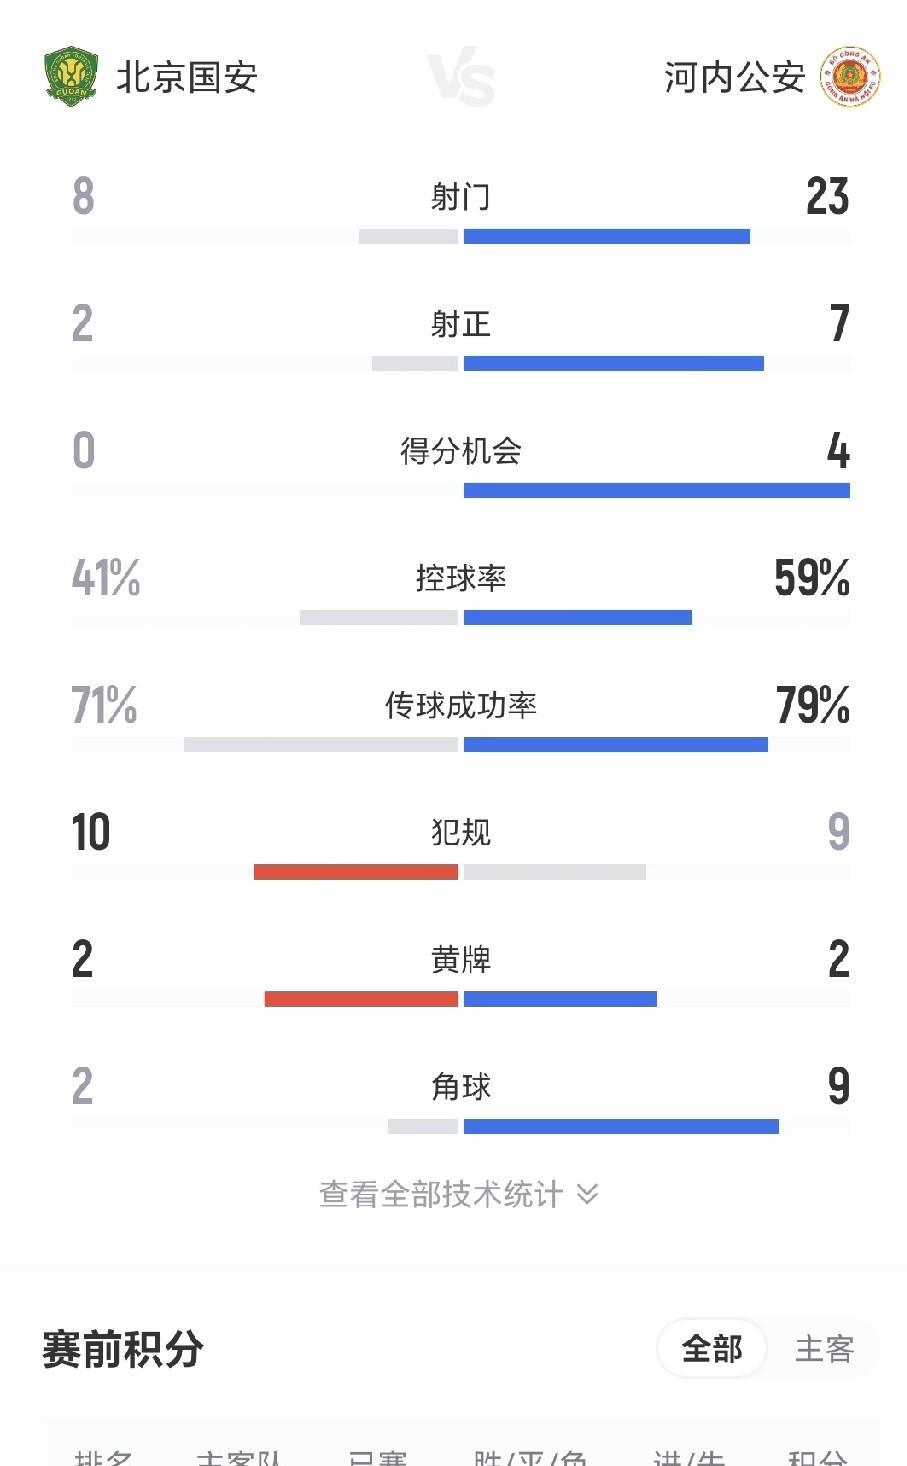The width and height of the screenshot is (907, 1466).
Task: Tap the Hanoi Police (河内公安) team logo
Action: (849, 76)
